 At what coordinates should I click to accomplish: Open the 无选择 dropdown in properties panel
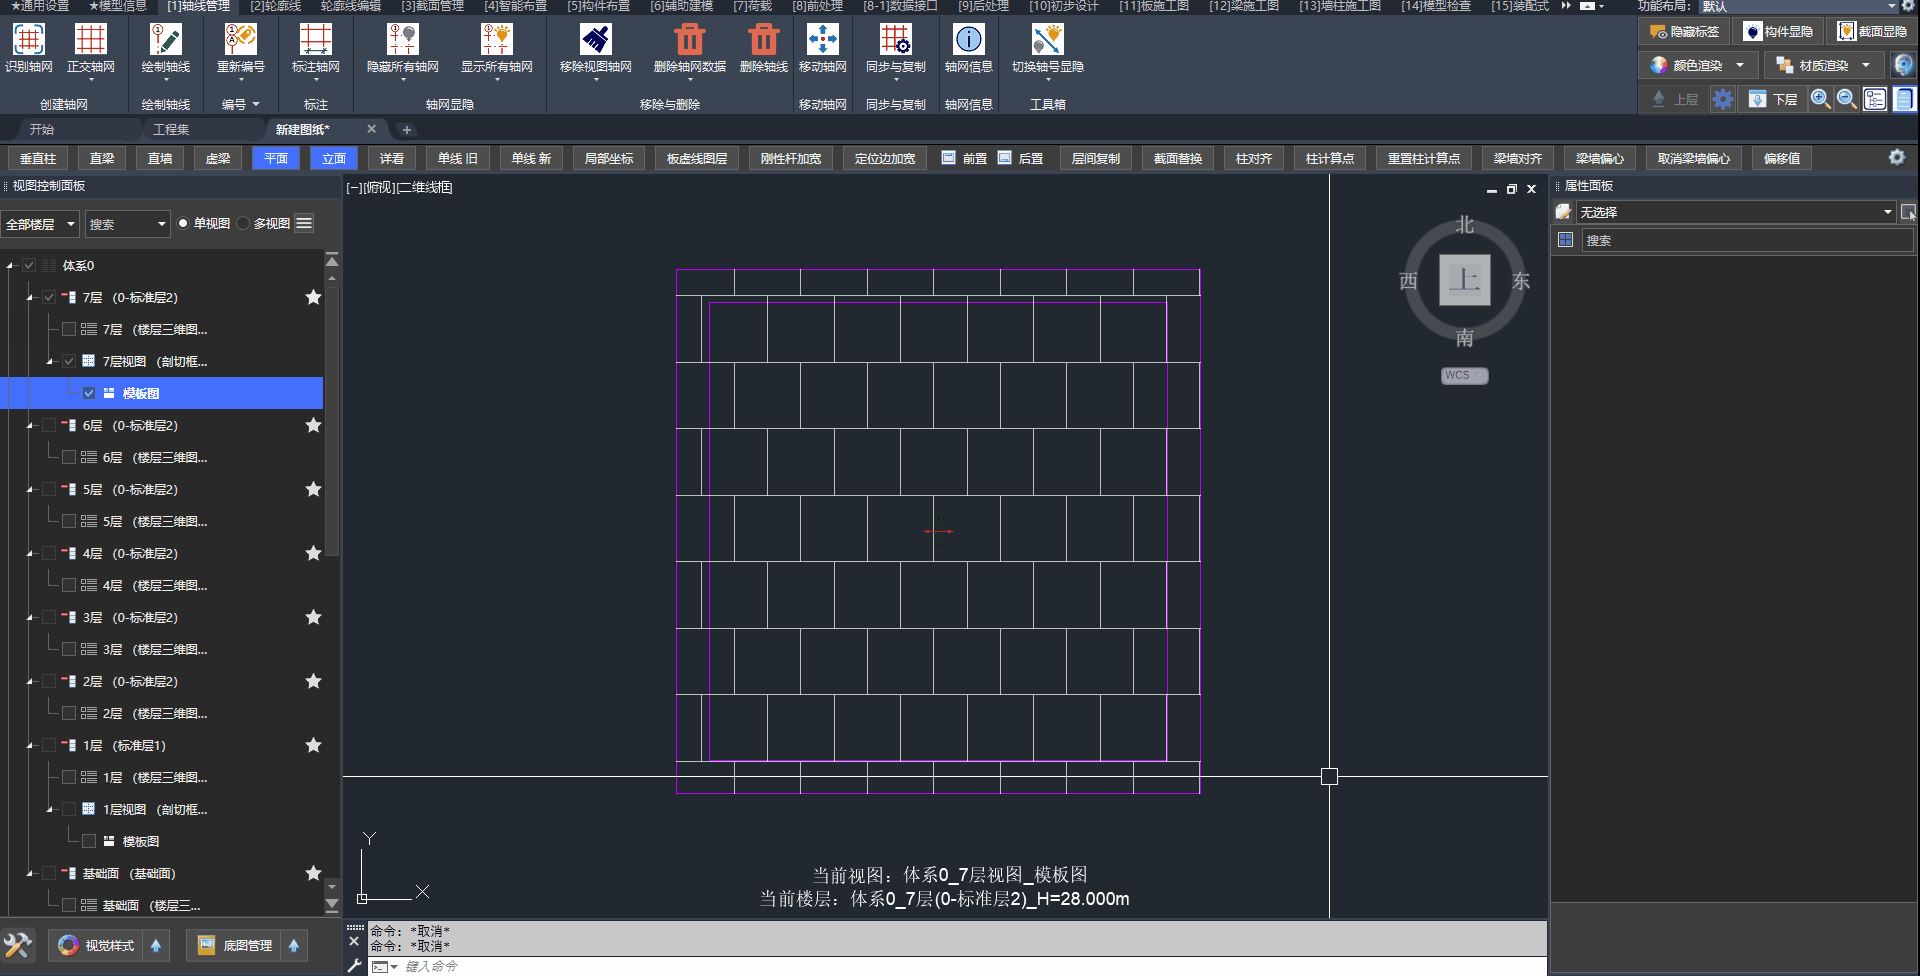point(1735,212)
